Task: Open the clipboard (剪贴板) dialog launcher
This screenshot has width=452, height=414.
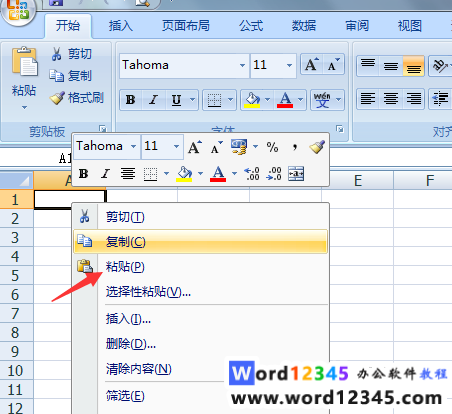Action: click(103, 128)
